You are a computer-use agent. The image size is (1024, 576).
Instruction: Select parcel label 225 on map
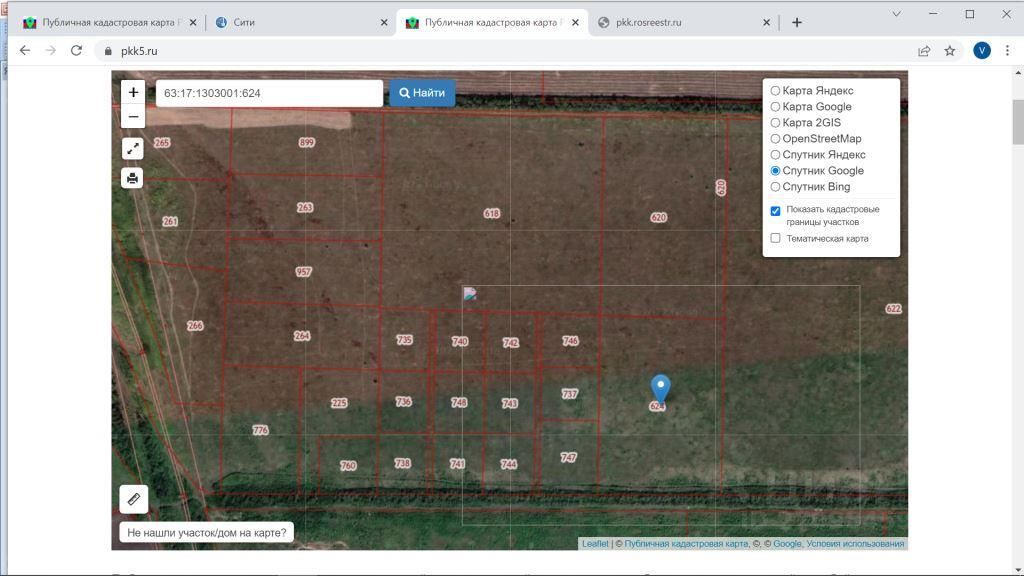coord(339,403)
